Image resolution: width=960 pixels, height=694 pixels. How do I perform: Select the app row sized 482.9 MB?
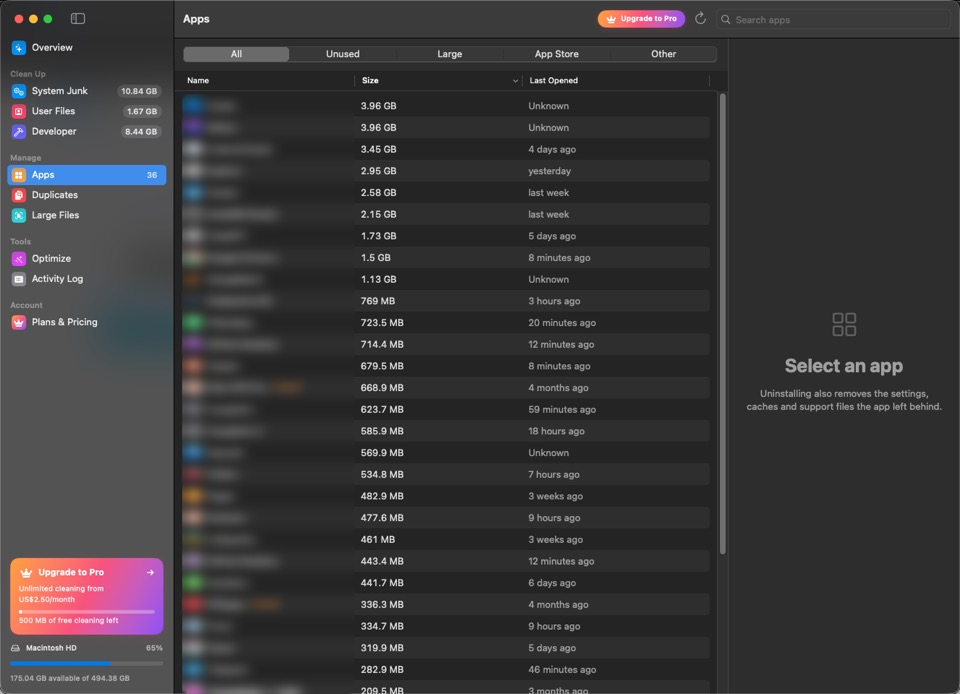tap(446, 496)
